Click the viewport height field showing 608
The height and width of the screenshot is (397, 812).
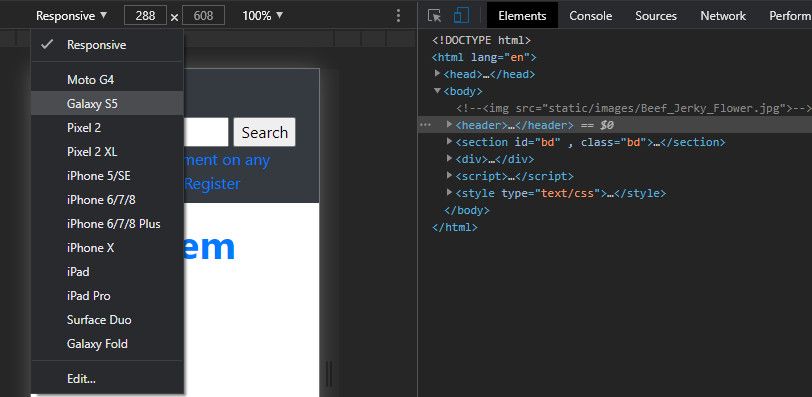point(204,16)
